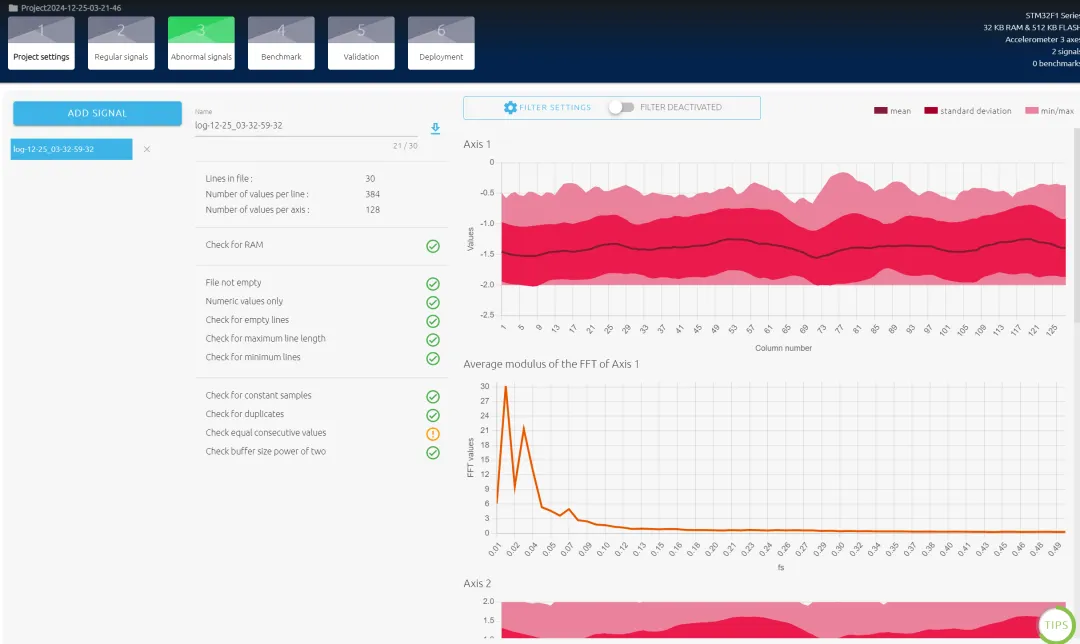Viewport: 1080px width, 644px height.
Task: Open the project folder icon in title bar
Action: 12,7
